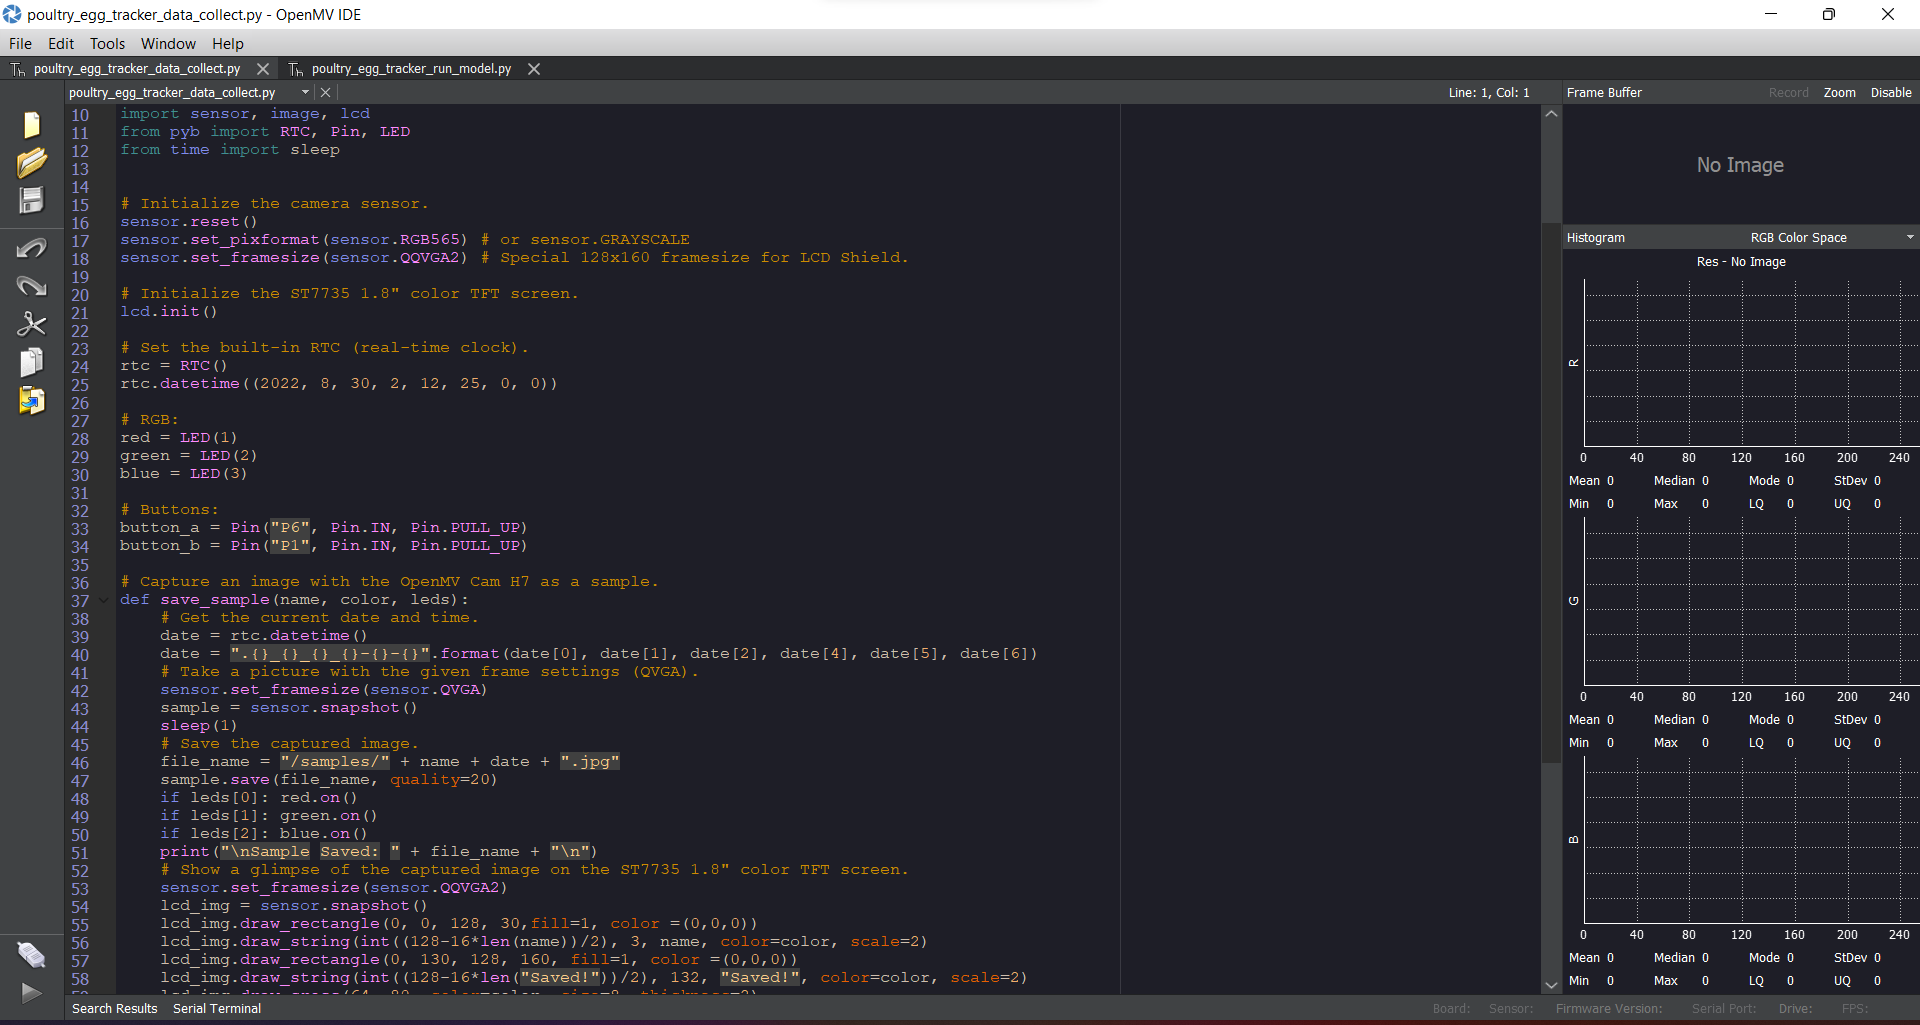Enable frame buffer Record

(1789, 92)
